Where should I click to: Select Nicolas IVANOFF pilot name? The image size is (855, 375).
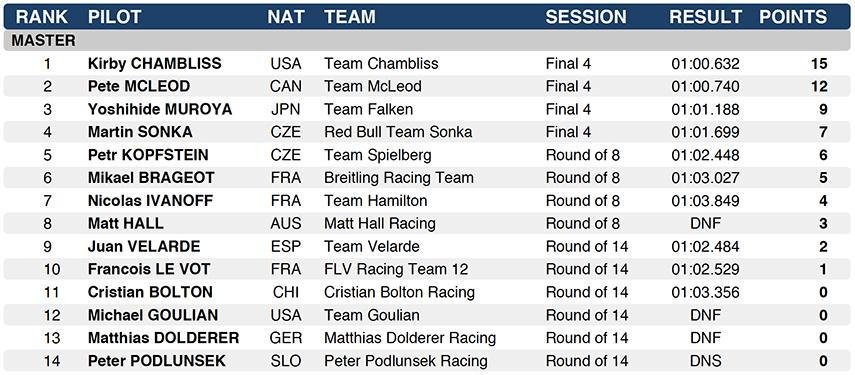click(150, 201)
